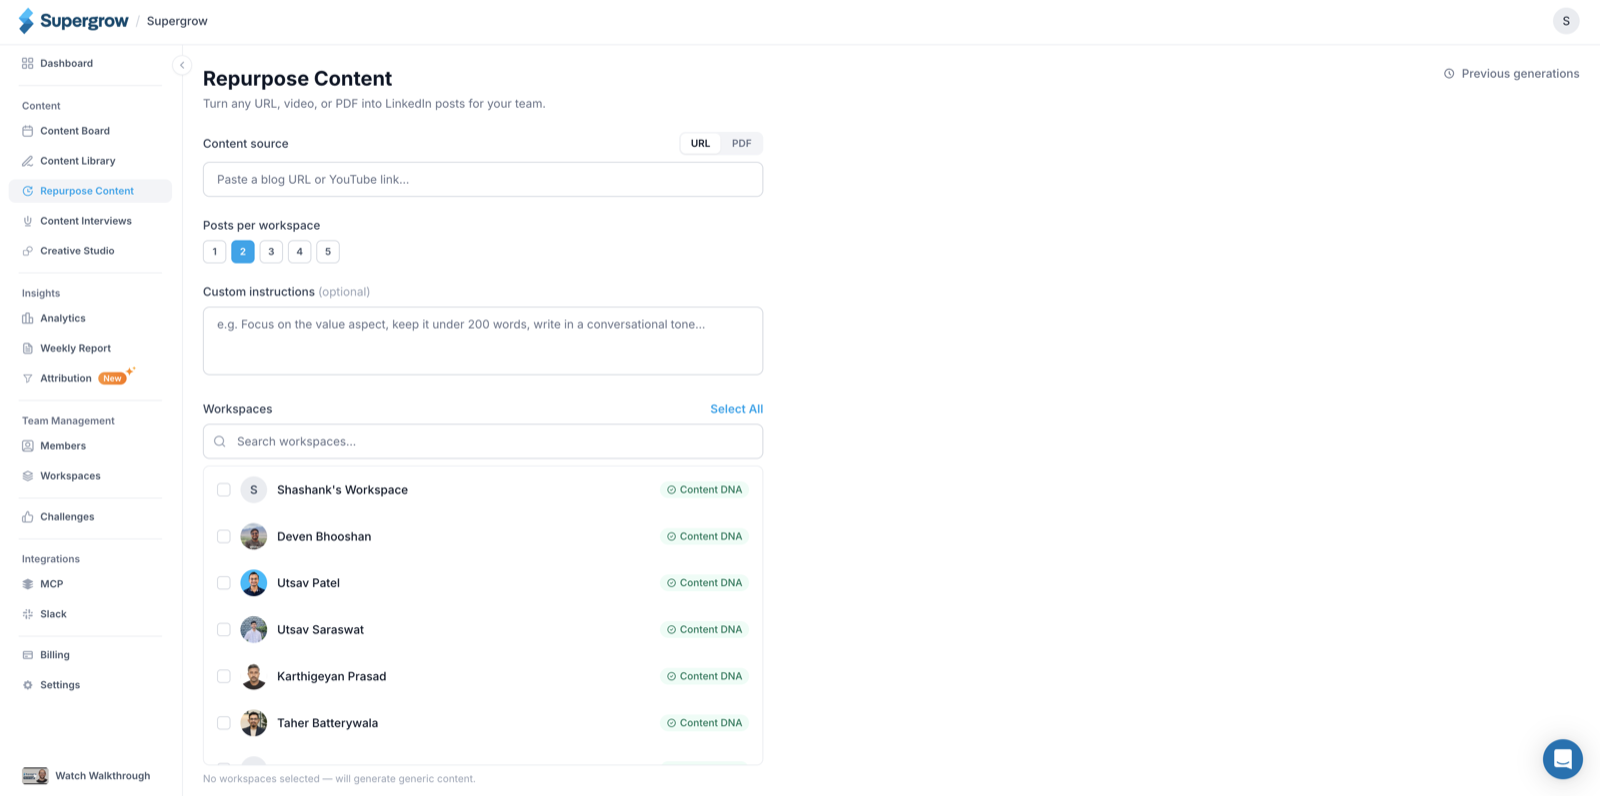The height and width of the screenshot is (796, 1600).
Task: Click the New badge beside Attribution
Action: click(112, 378)
